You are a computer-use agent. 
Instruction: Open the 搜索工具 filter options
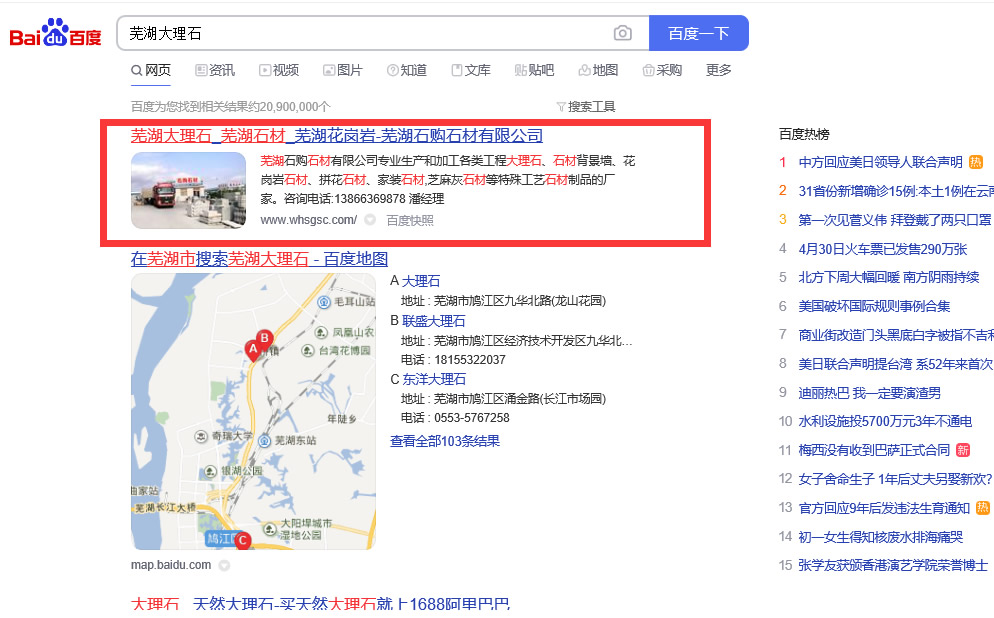pyautogui.click(x=586, y=107)
